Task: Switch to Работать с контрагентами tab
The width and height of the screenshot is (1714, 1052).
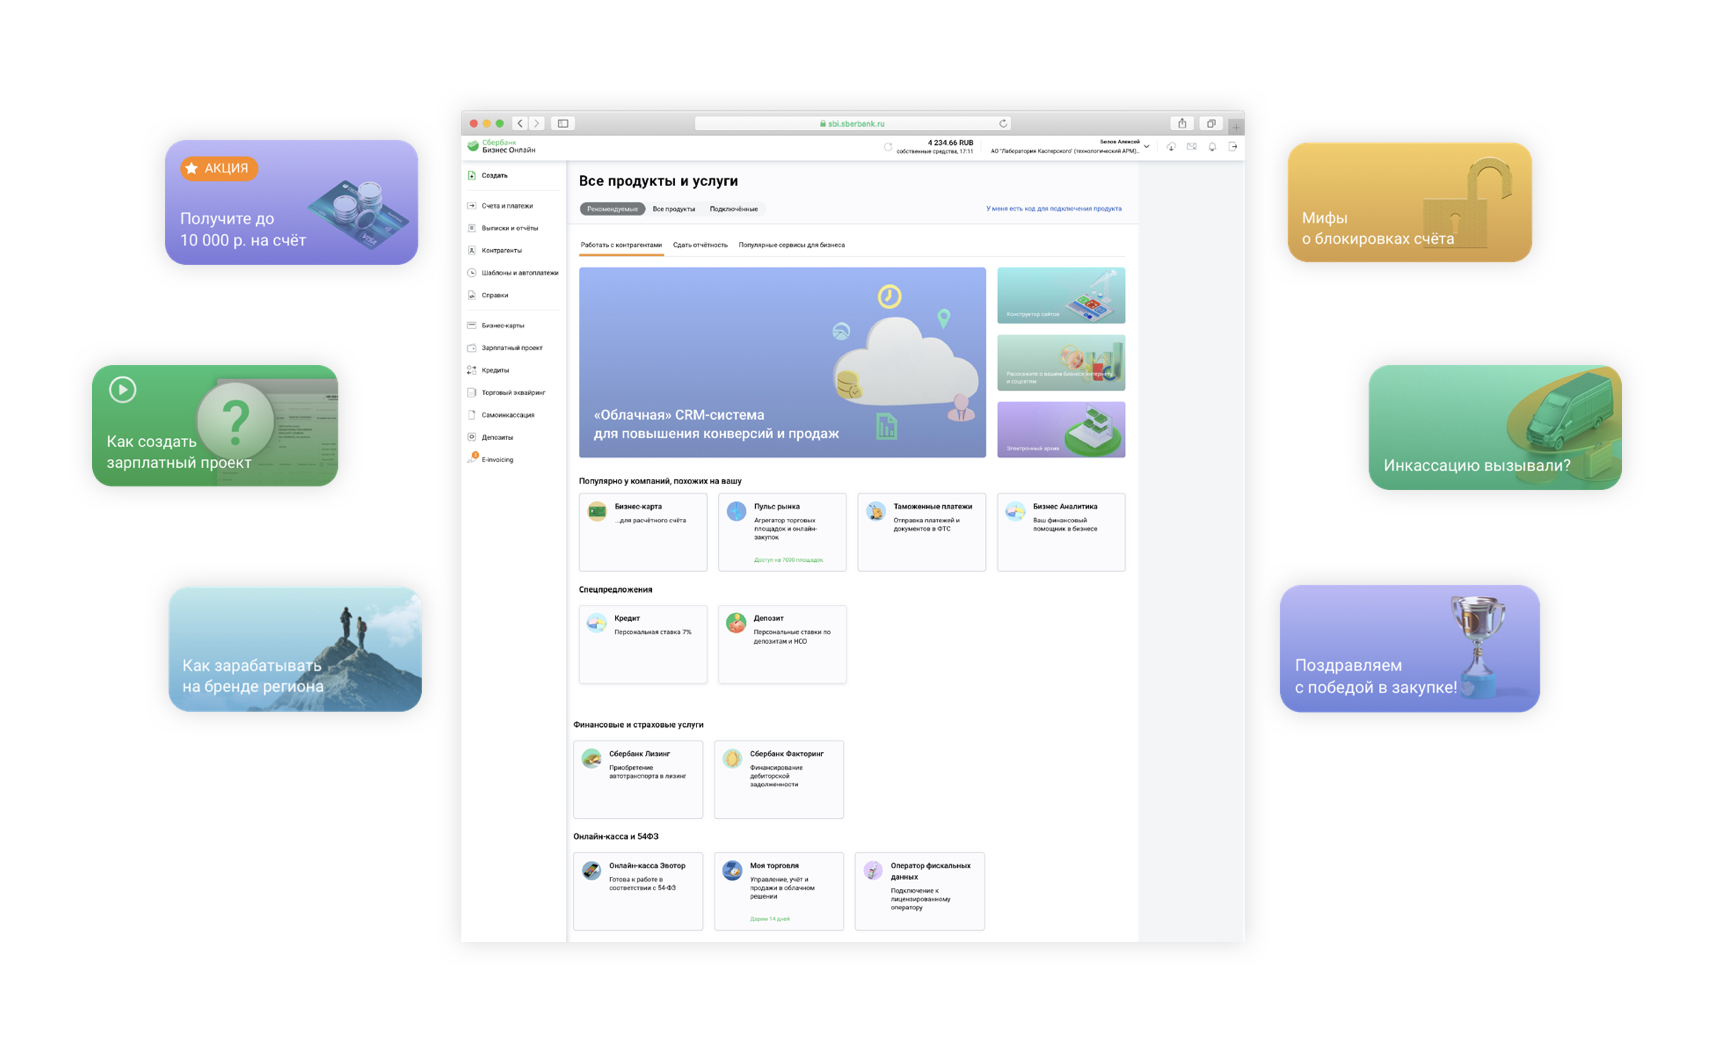Action: (621, 245)
